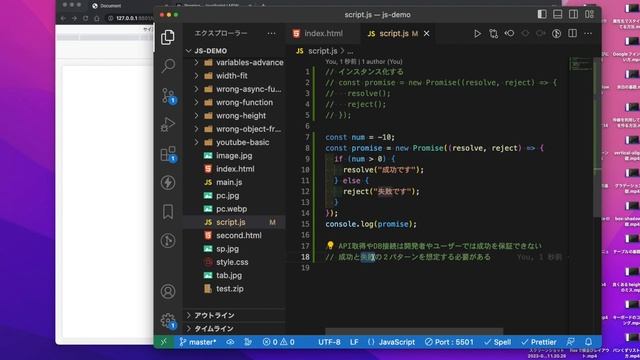Open the Bookmarks view icon
The height and width of the screenshot is (360, 640).
[x=168, y=212]
